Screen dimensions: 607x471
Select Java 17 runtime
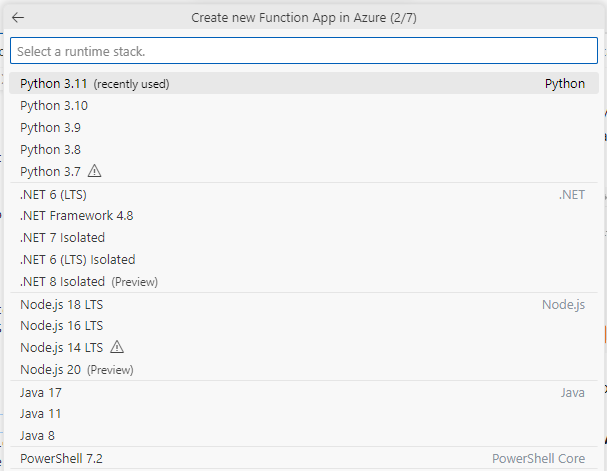coord(304,392)
